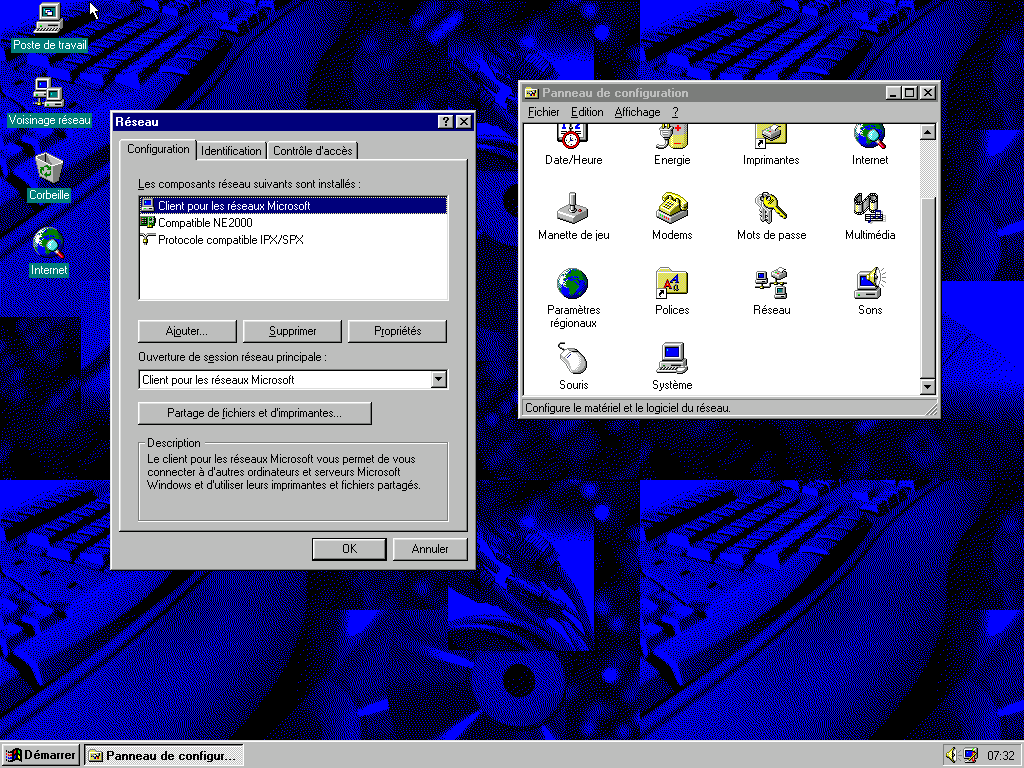Open the Système computer icon

672,358
